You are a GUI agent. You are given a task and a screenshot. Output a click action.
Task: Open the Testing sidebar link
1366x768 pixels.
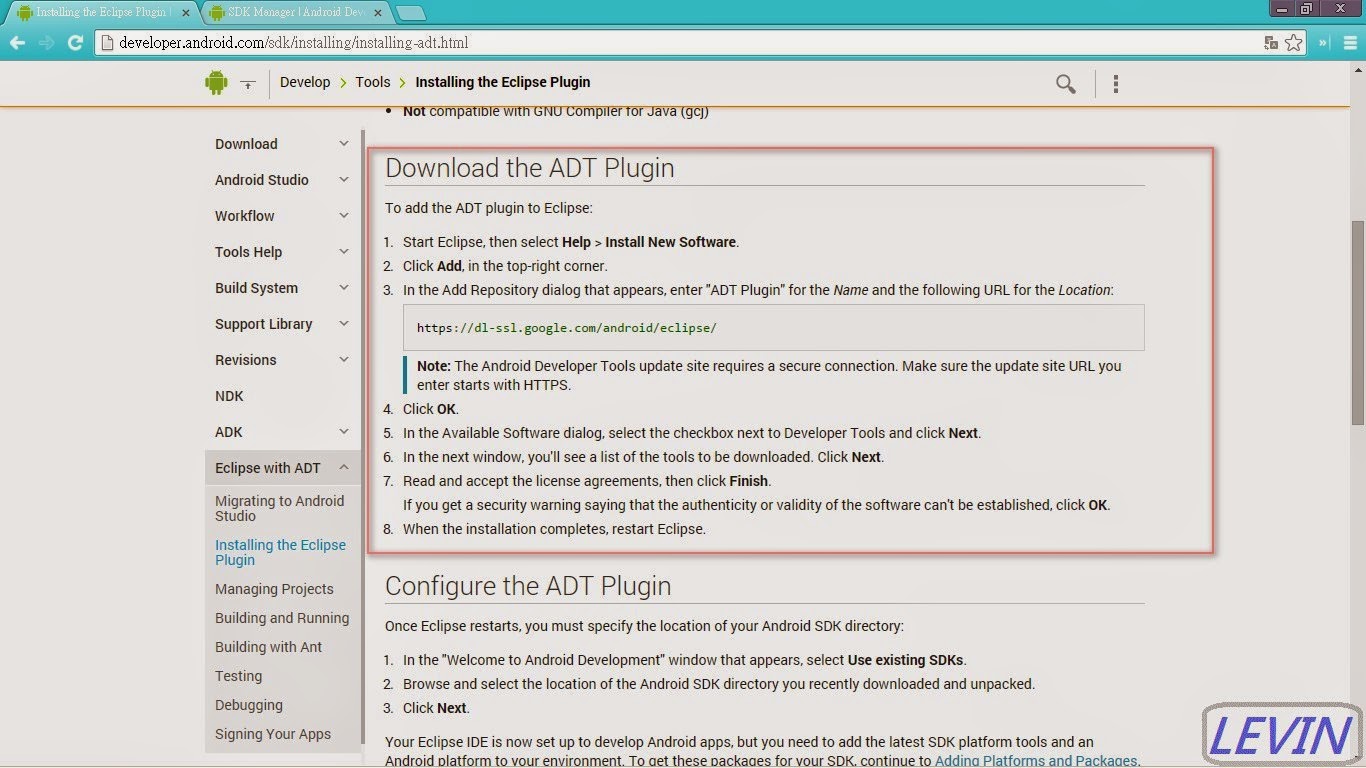pos(238,676)
